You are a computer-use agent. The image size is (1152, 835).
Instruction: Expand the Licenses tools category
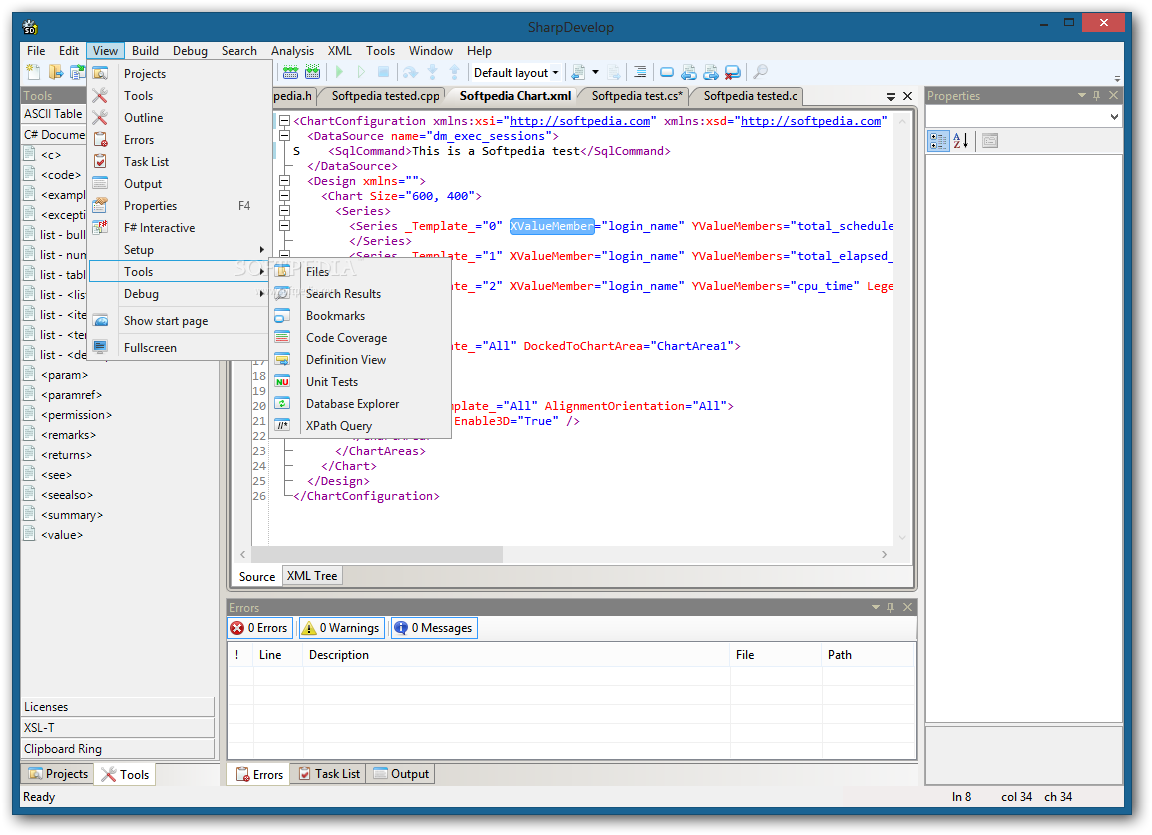118,706
